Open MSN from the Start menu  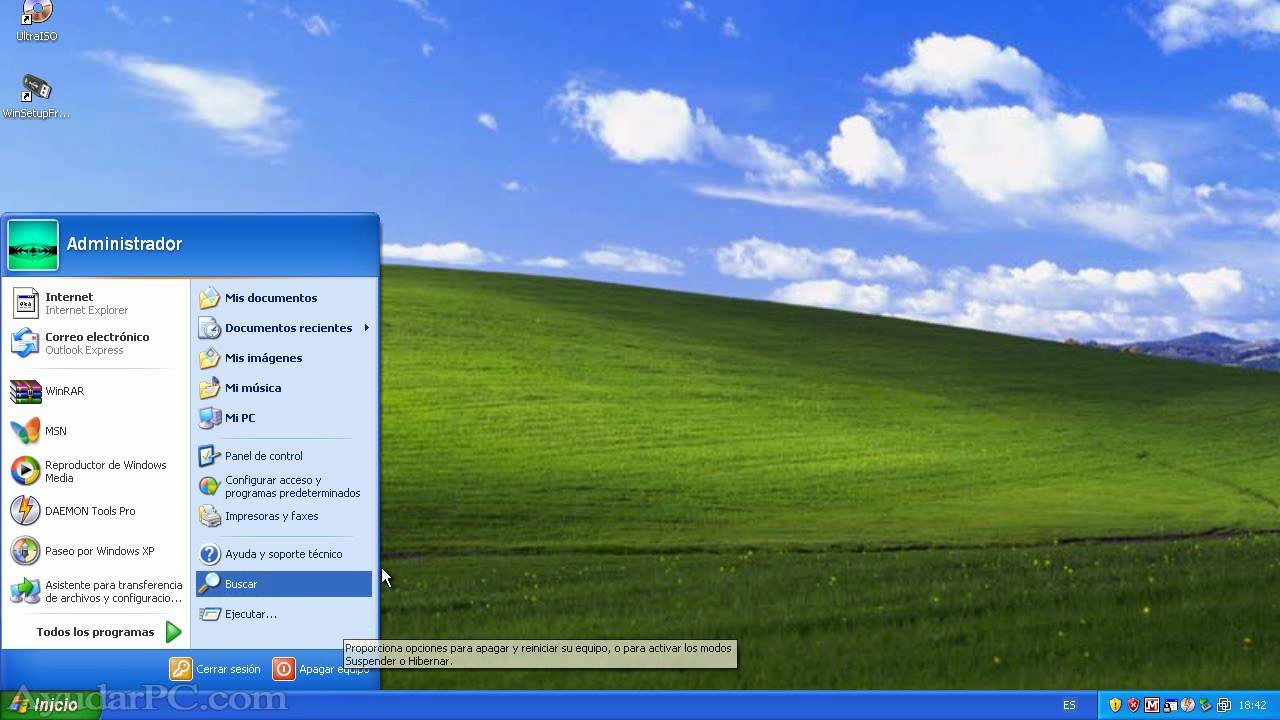click(96, 431)
